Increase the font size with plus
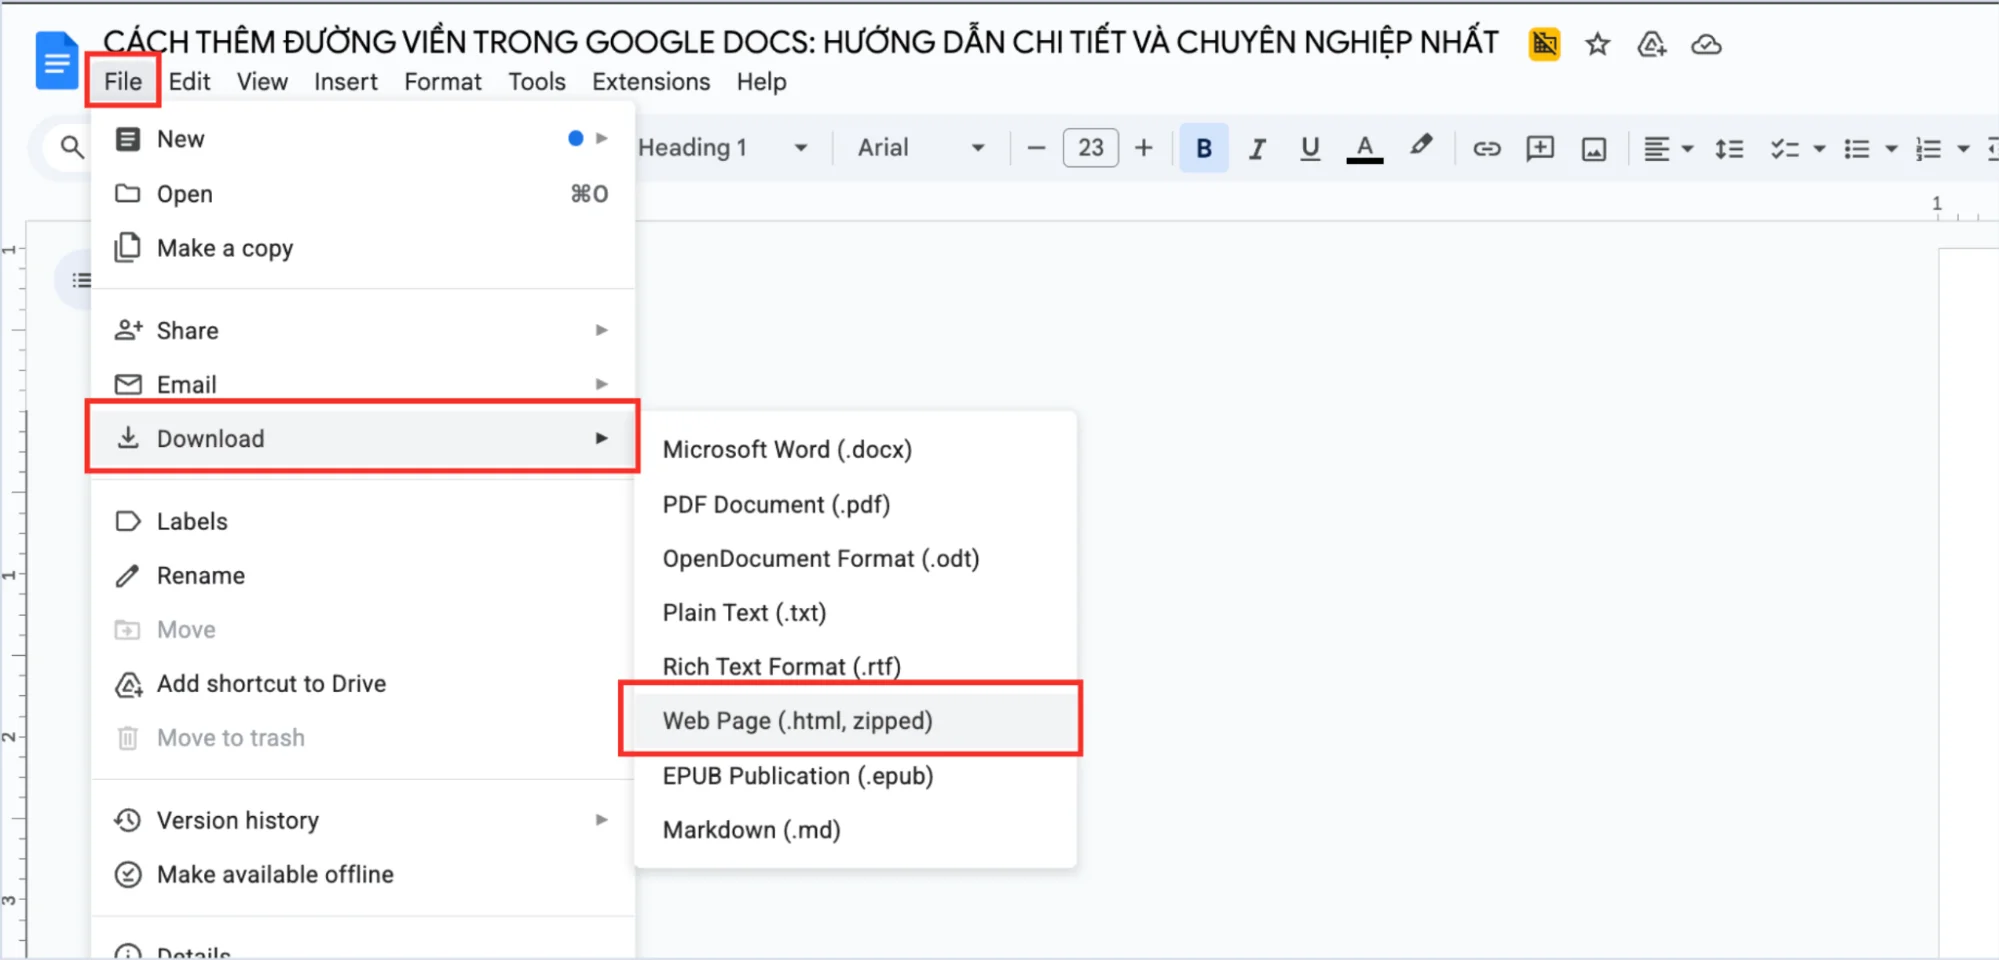The height and width of the screenshot is (961, 1999). (1144, 148)
